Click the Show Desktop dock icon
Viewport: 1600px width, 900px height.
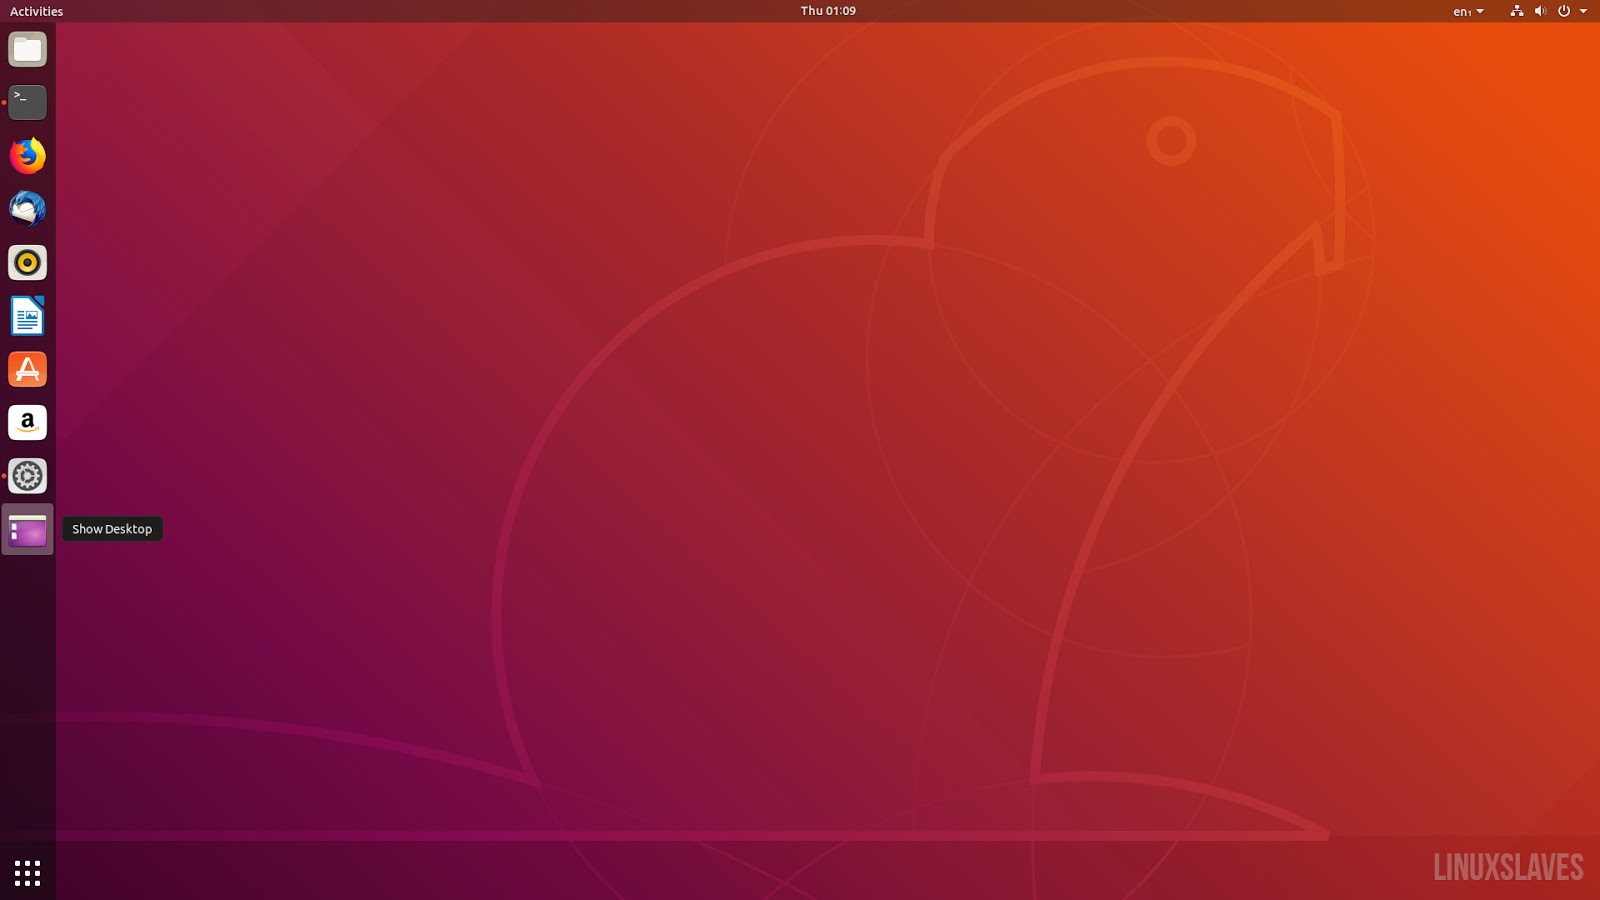click(27, 529)
